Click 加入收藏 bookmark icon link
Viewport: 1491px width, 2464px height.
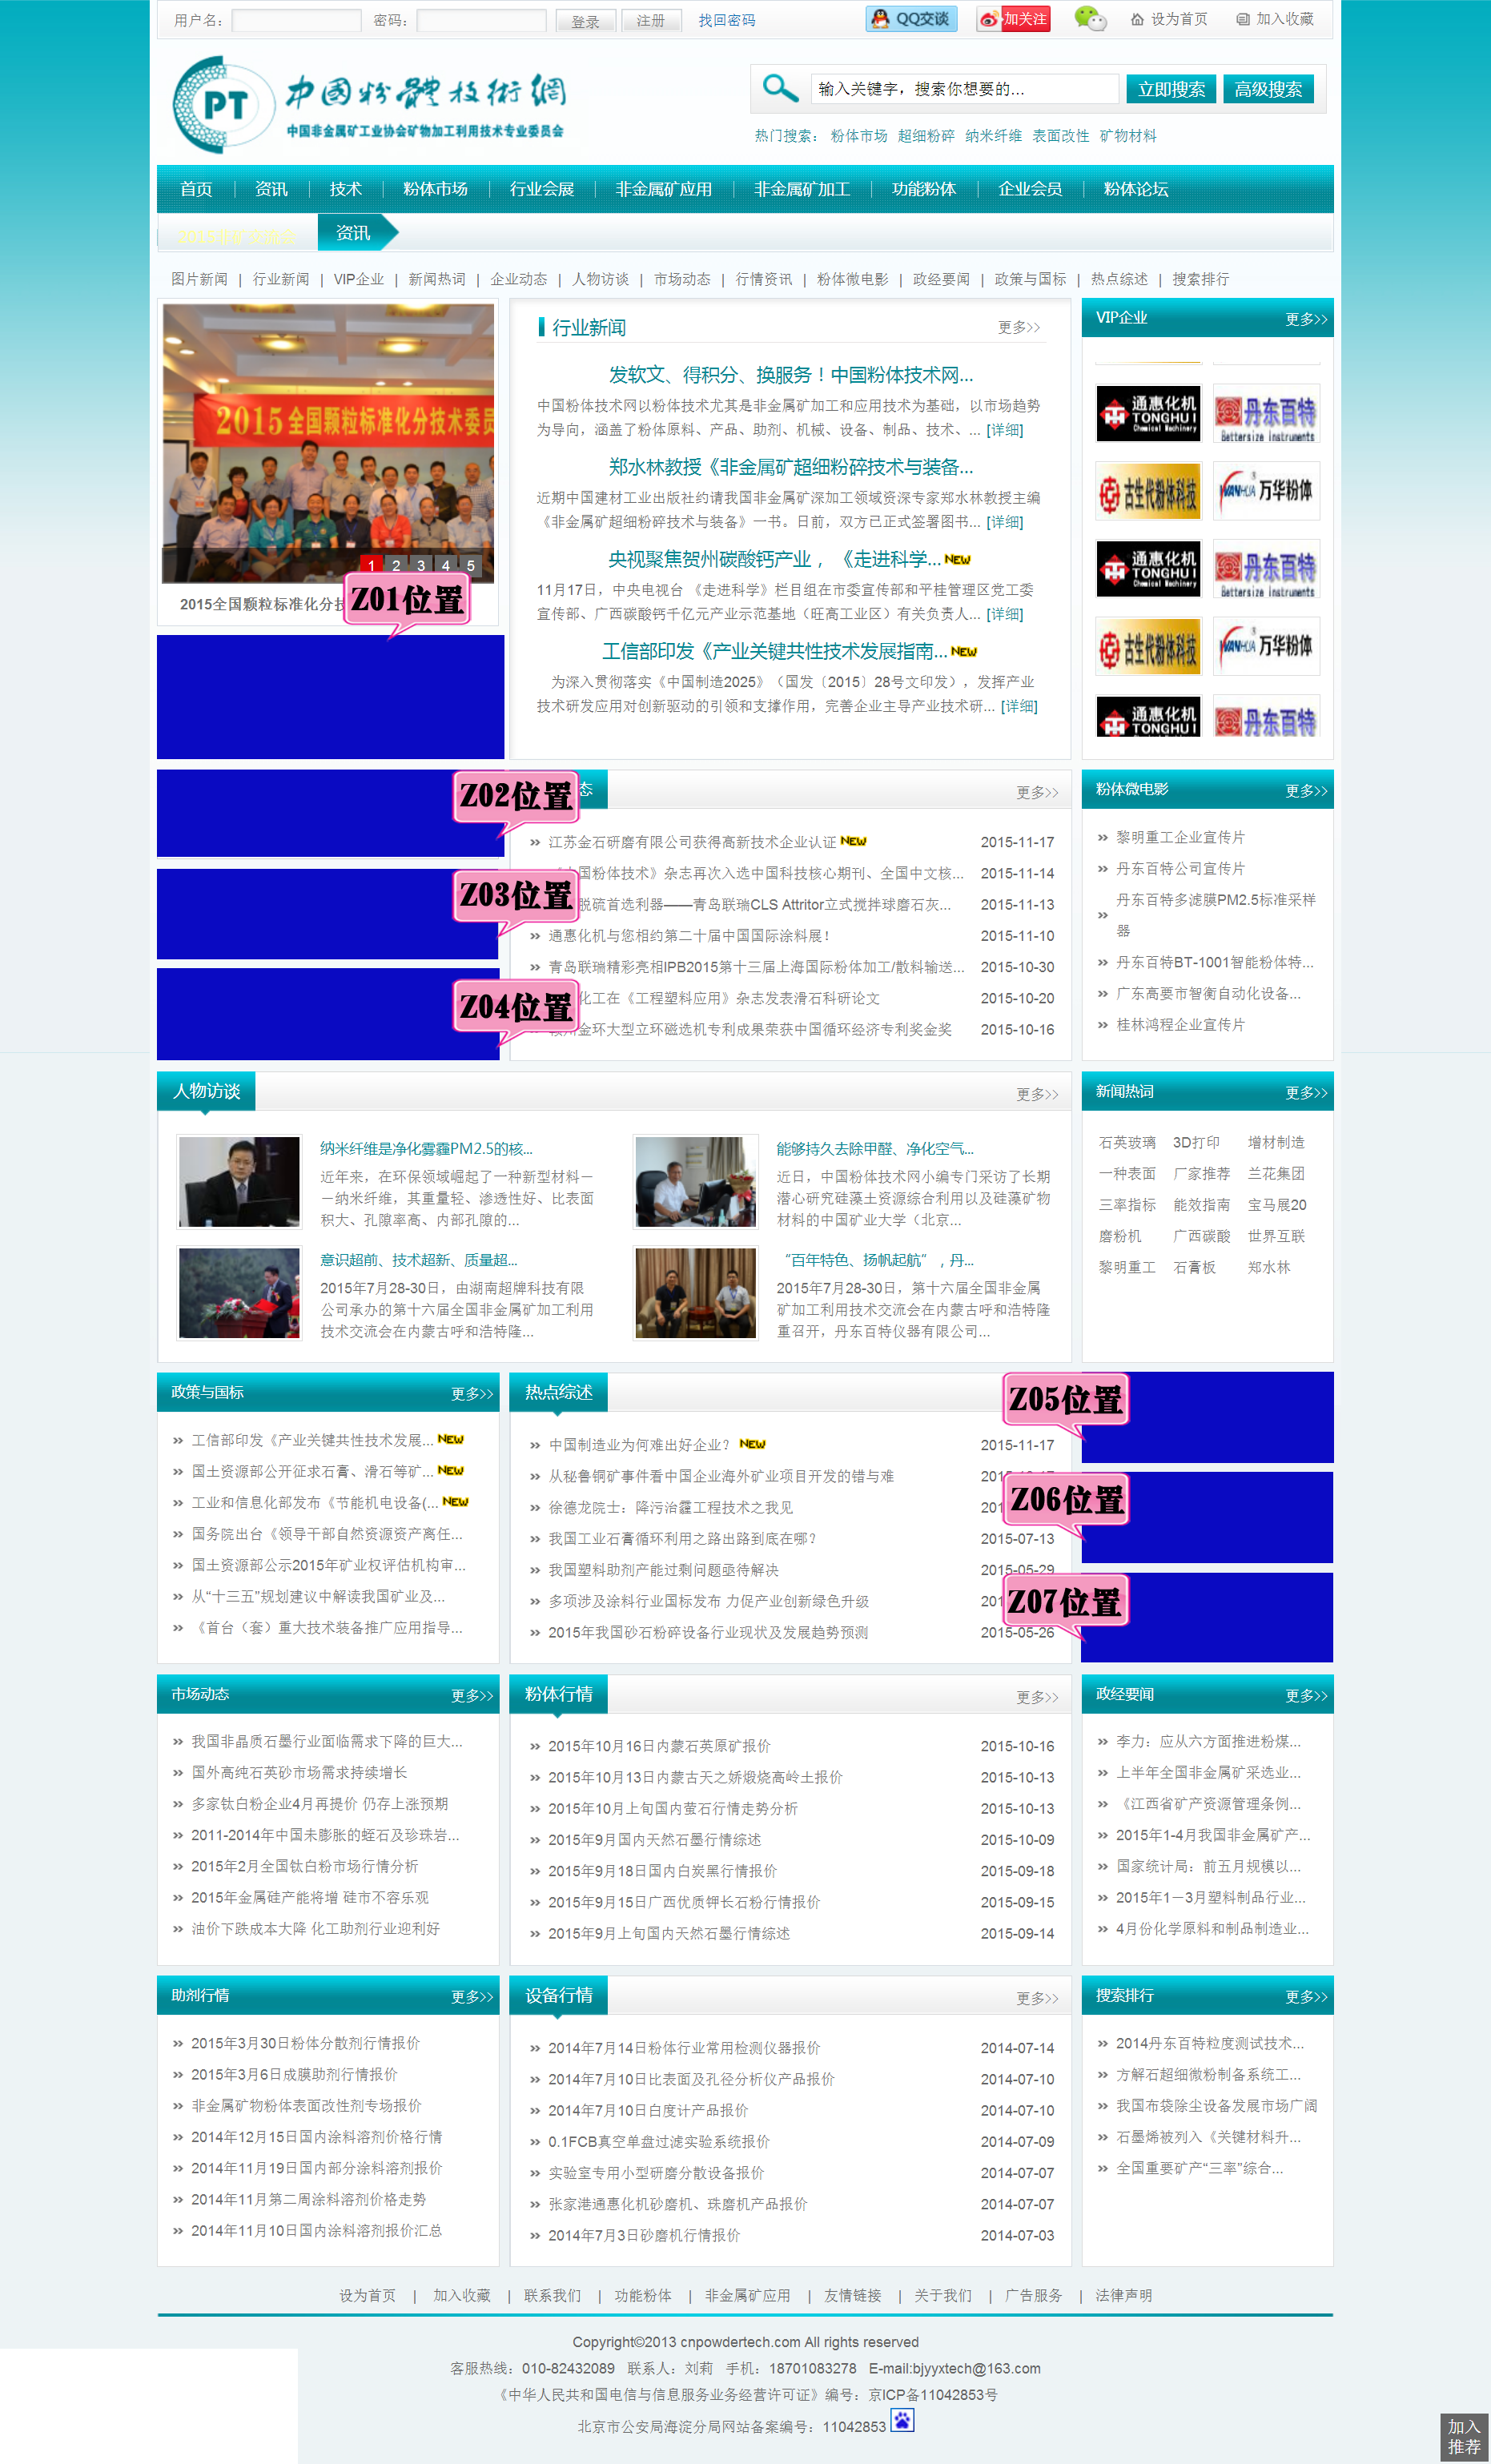coord(1275,19)
